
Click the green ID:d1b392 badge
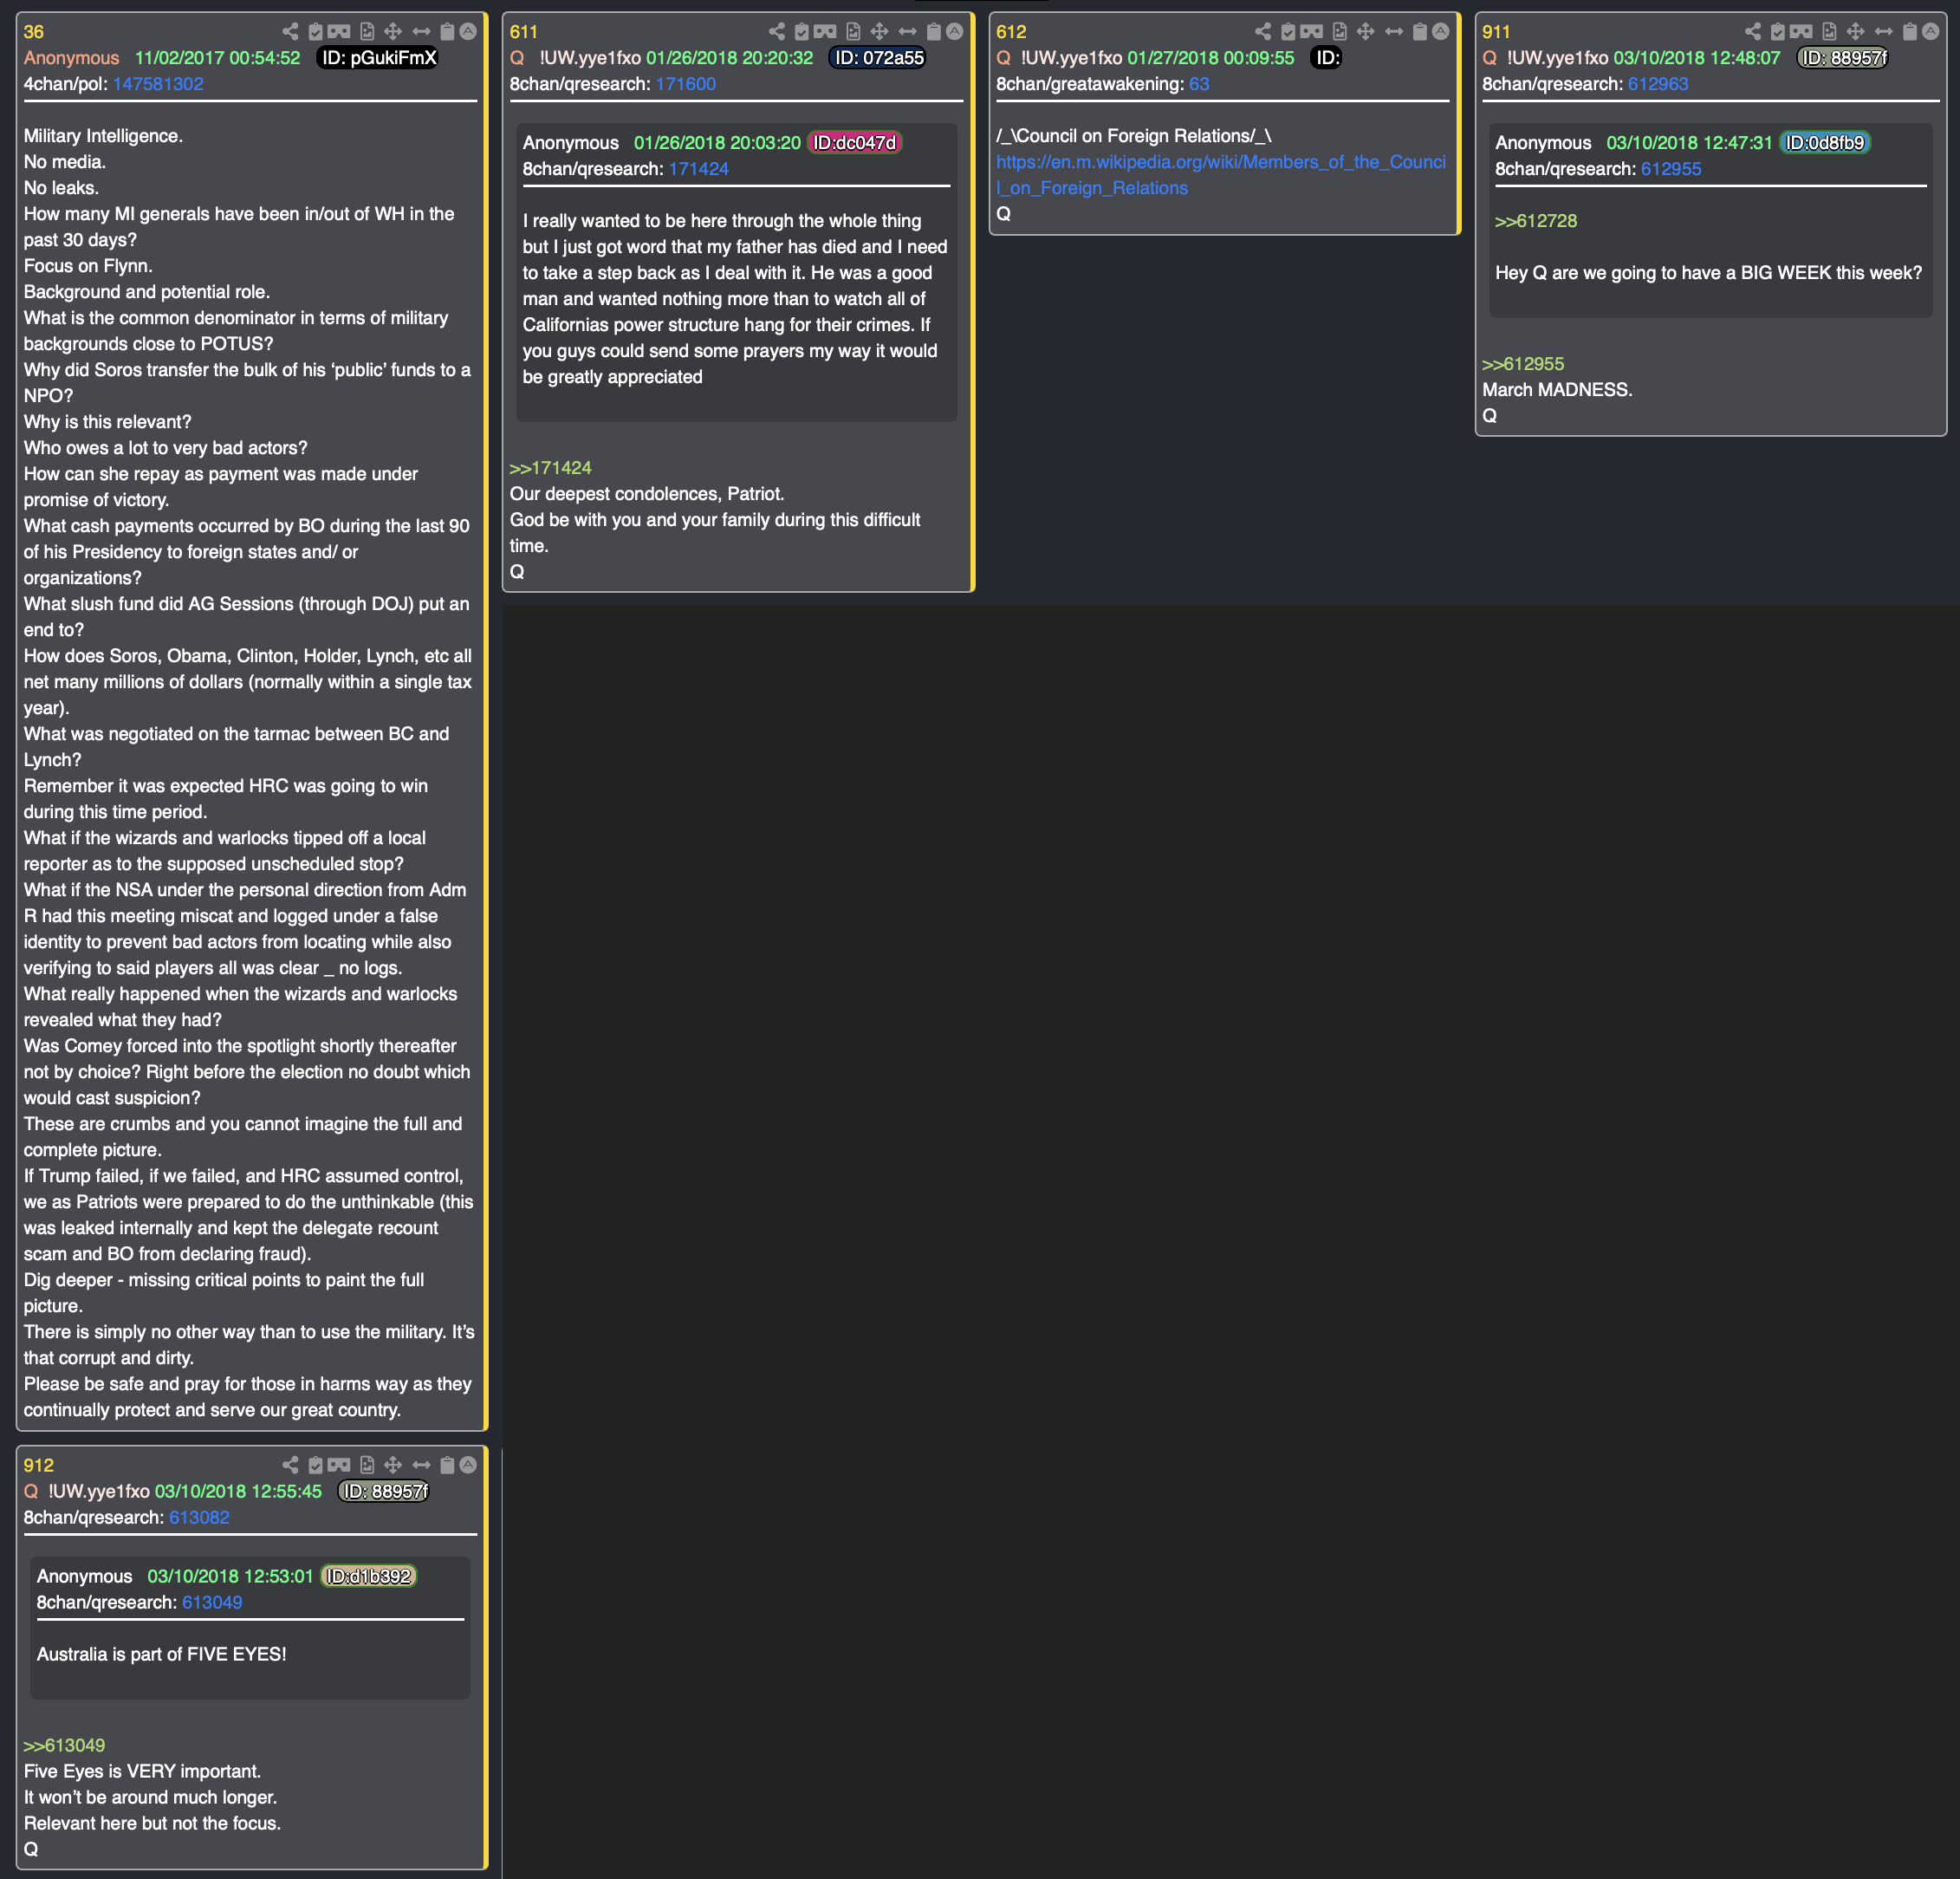[368, 1576]
